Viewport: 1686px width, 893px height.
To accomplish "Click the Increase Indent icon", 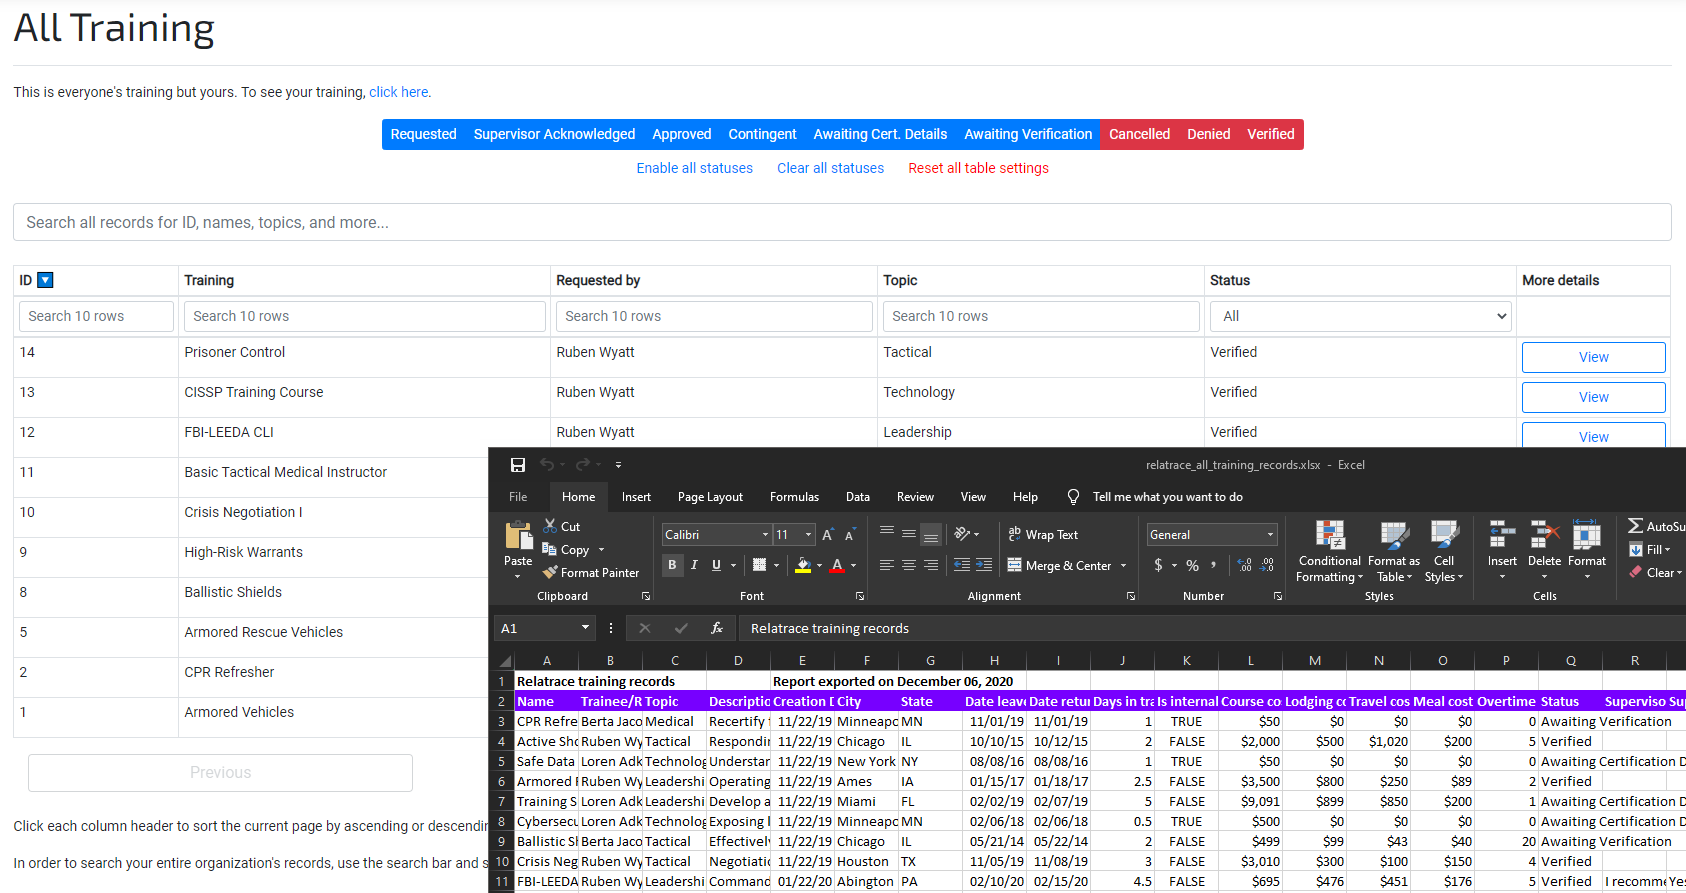I will click(984, 565).
